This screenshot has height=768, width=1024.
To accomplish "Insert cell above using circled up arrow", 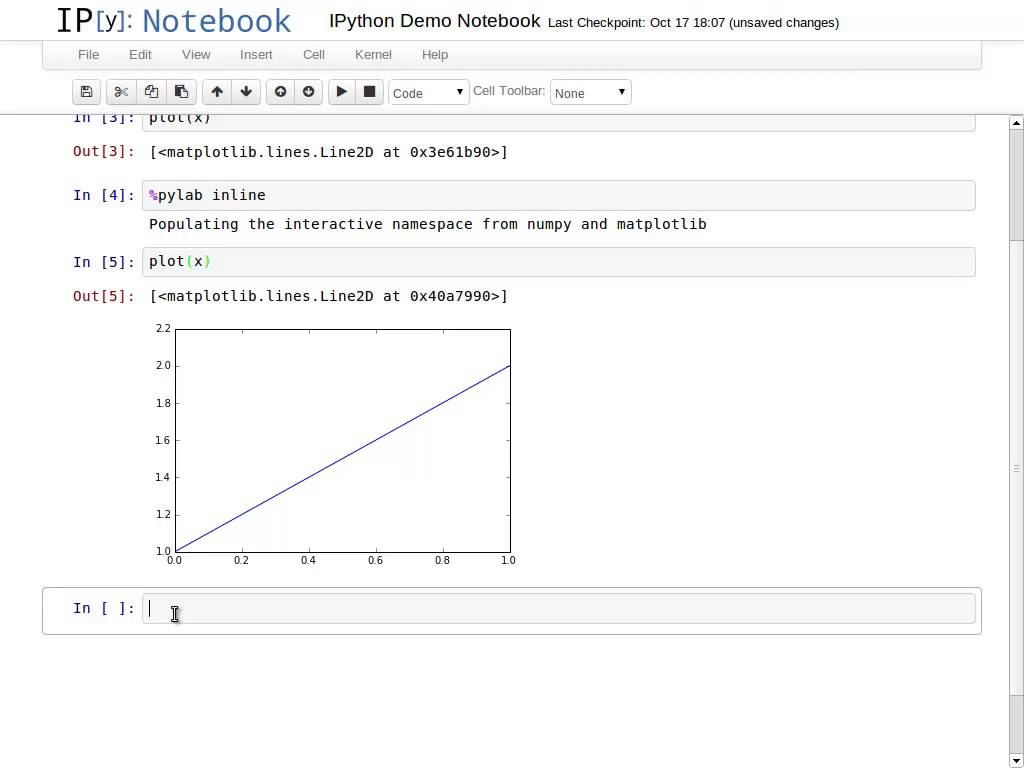I will pos(281,92).
